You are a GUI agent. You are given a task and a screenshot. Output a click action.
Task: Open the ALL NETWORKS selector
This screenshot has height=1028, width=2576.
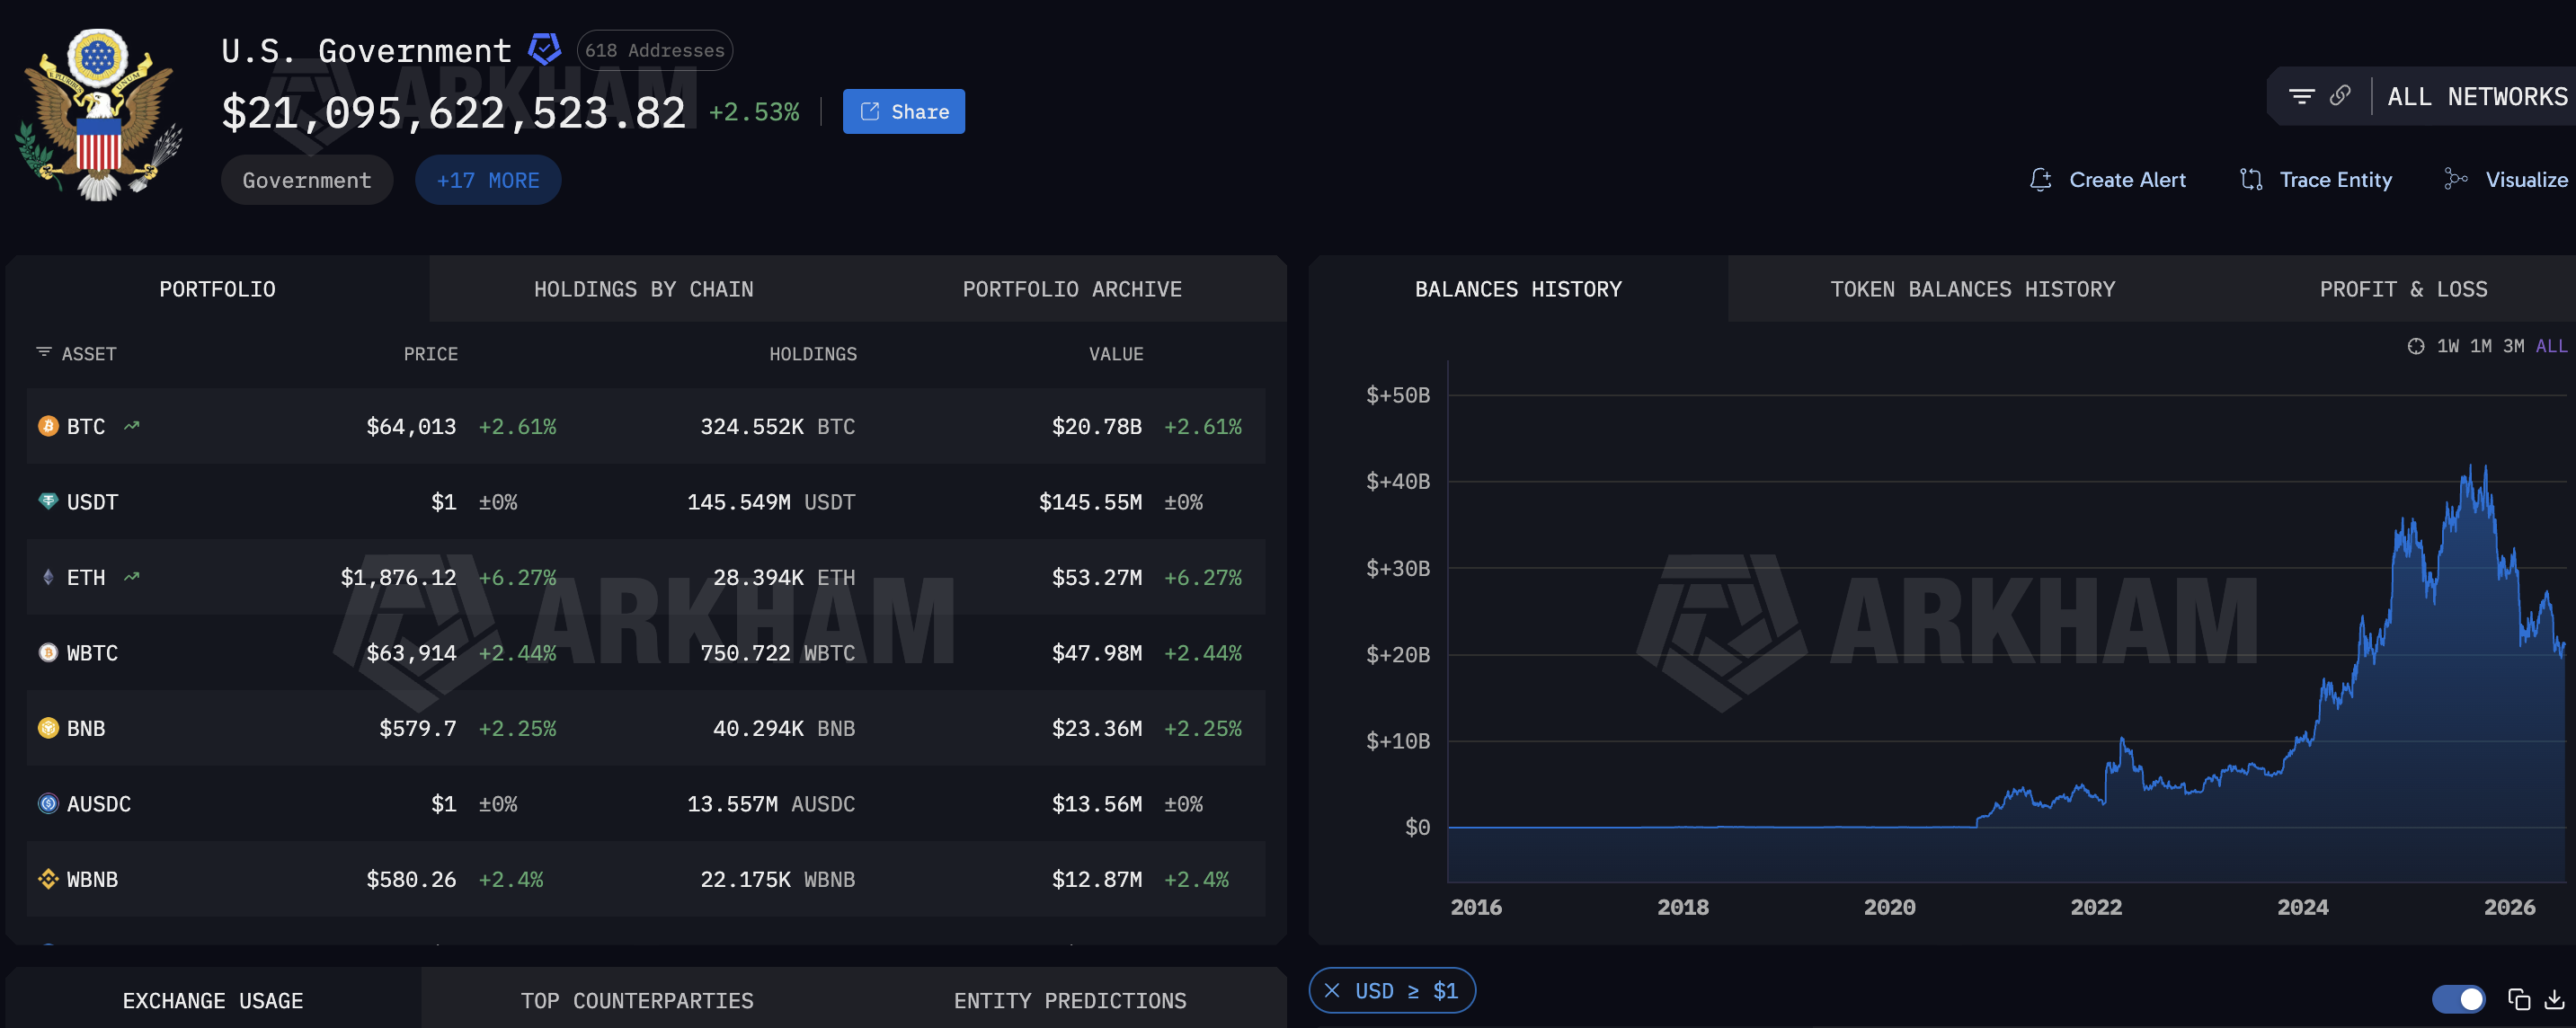point(2476,97)
